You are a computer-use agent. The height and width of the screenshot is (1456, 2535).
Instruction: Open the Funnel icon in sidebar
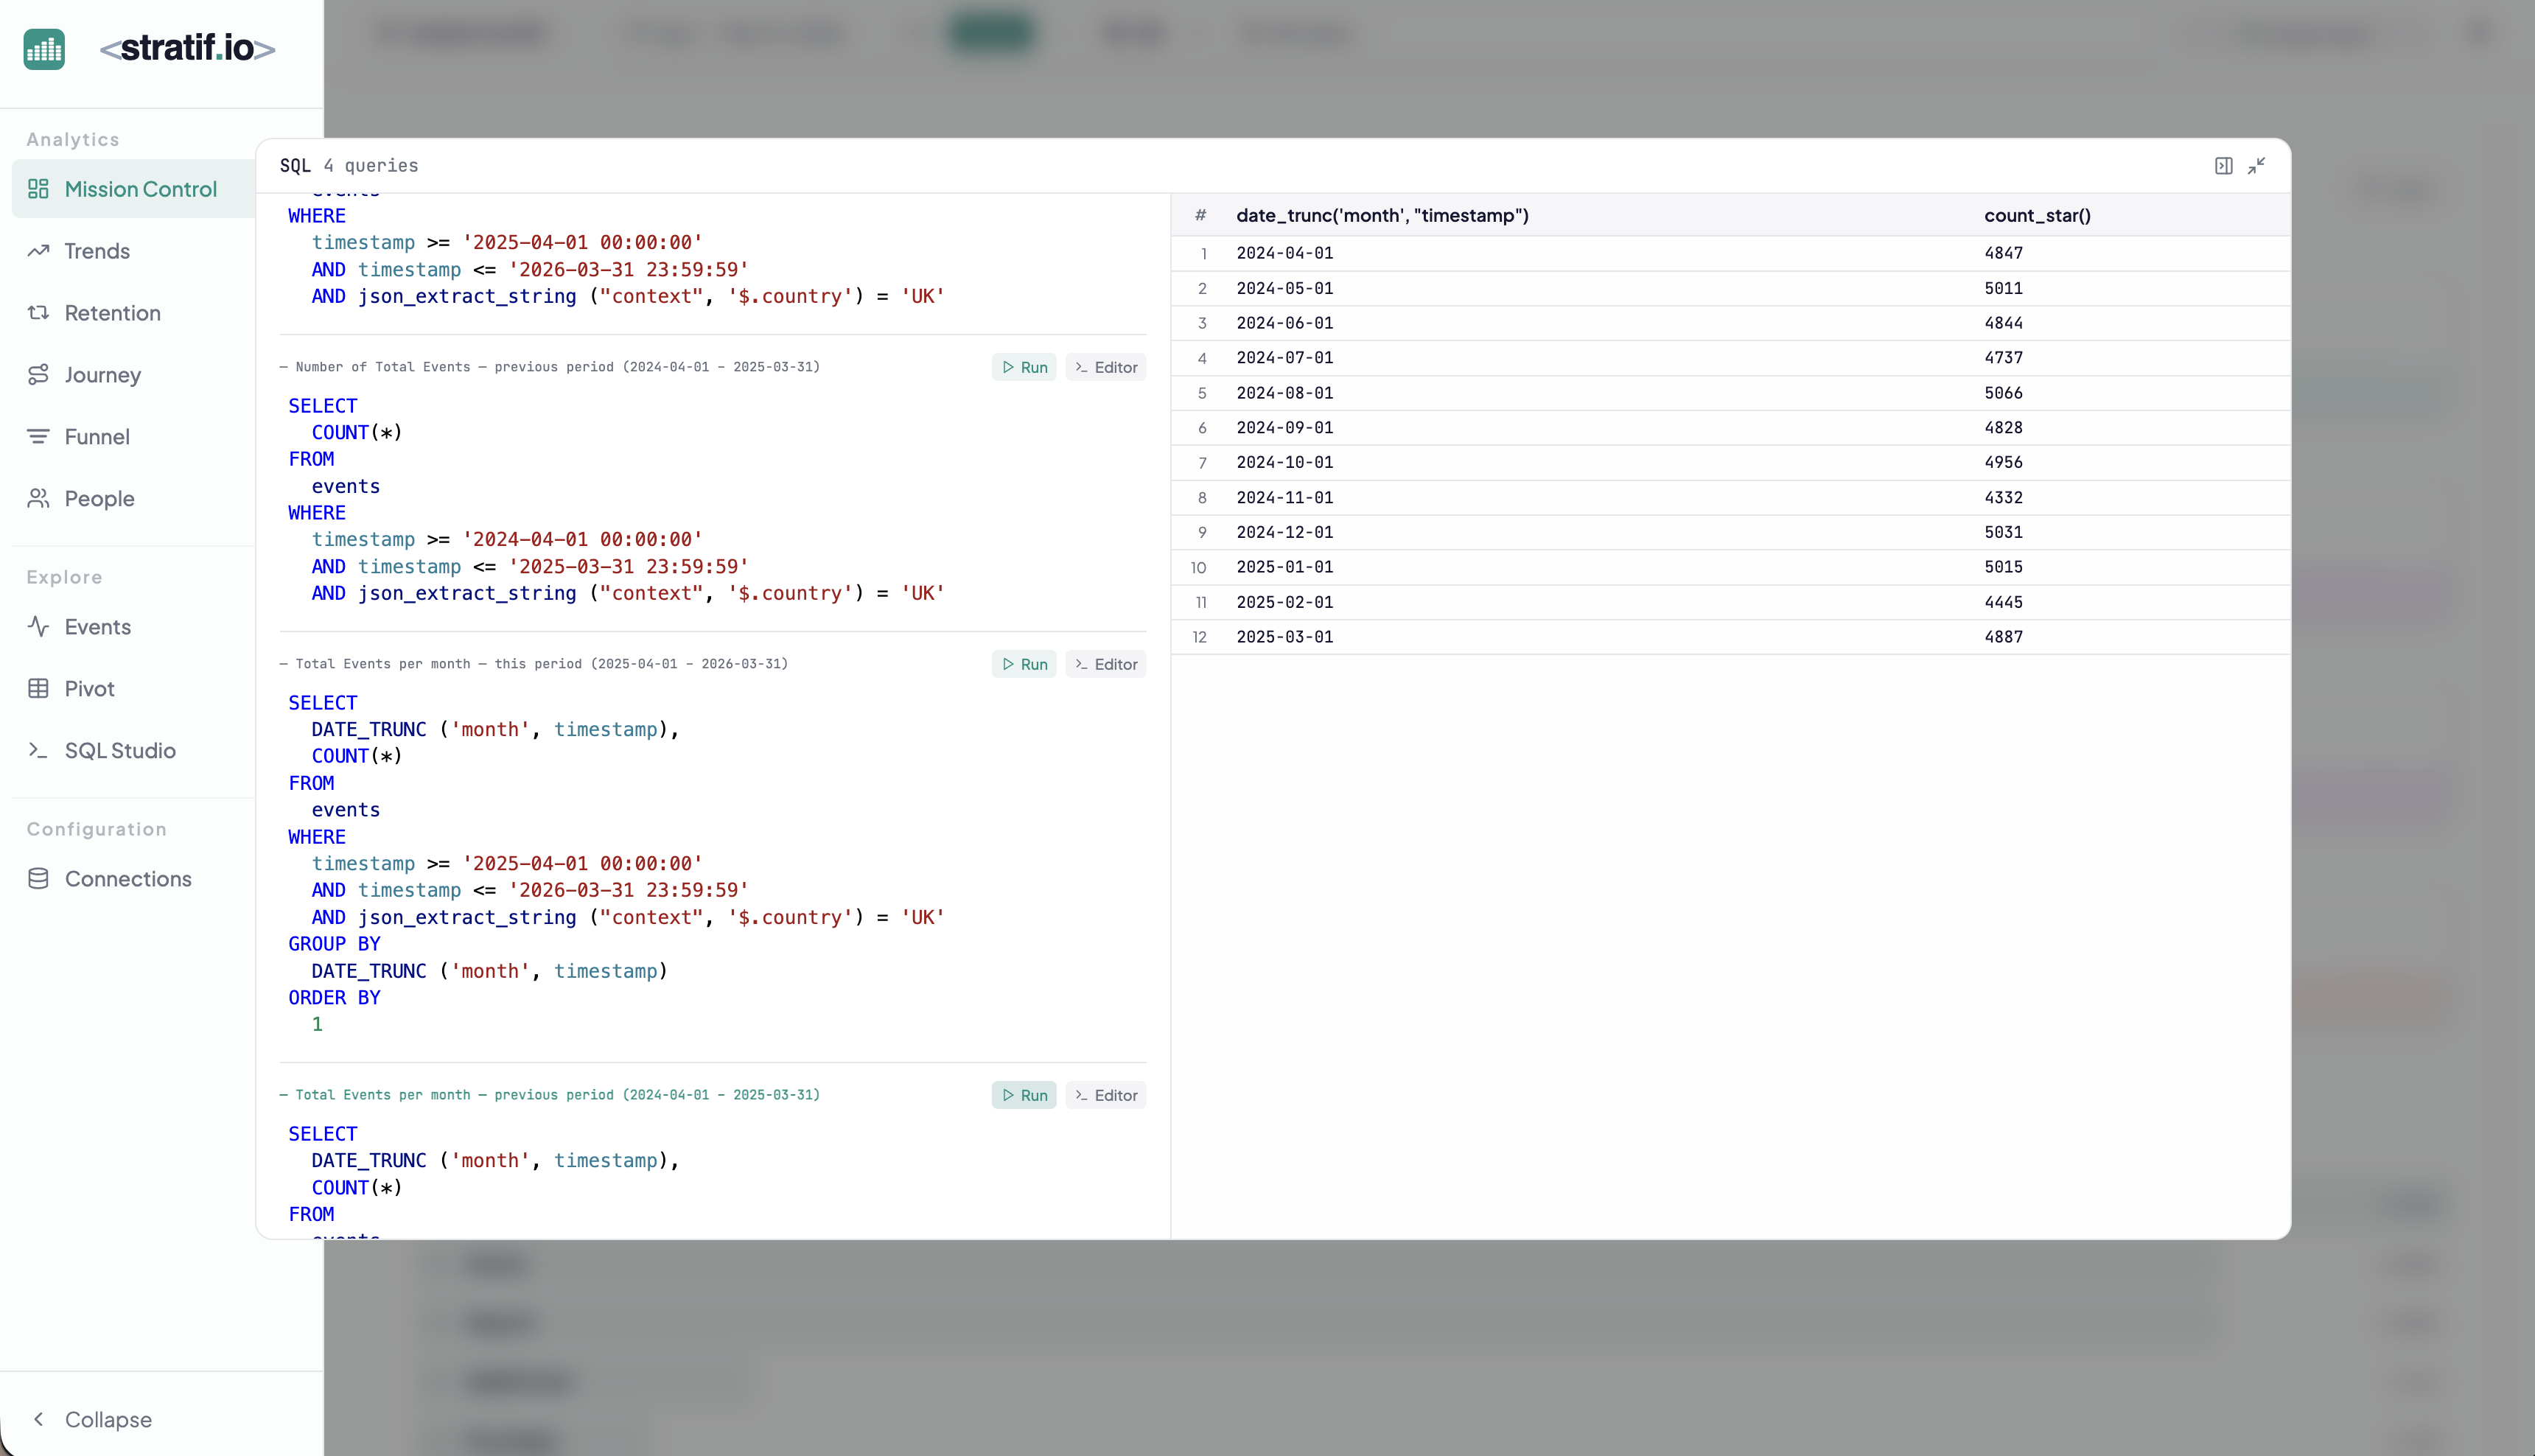(38, 437)
